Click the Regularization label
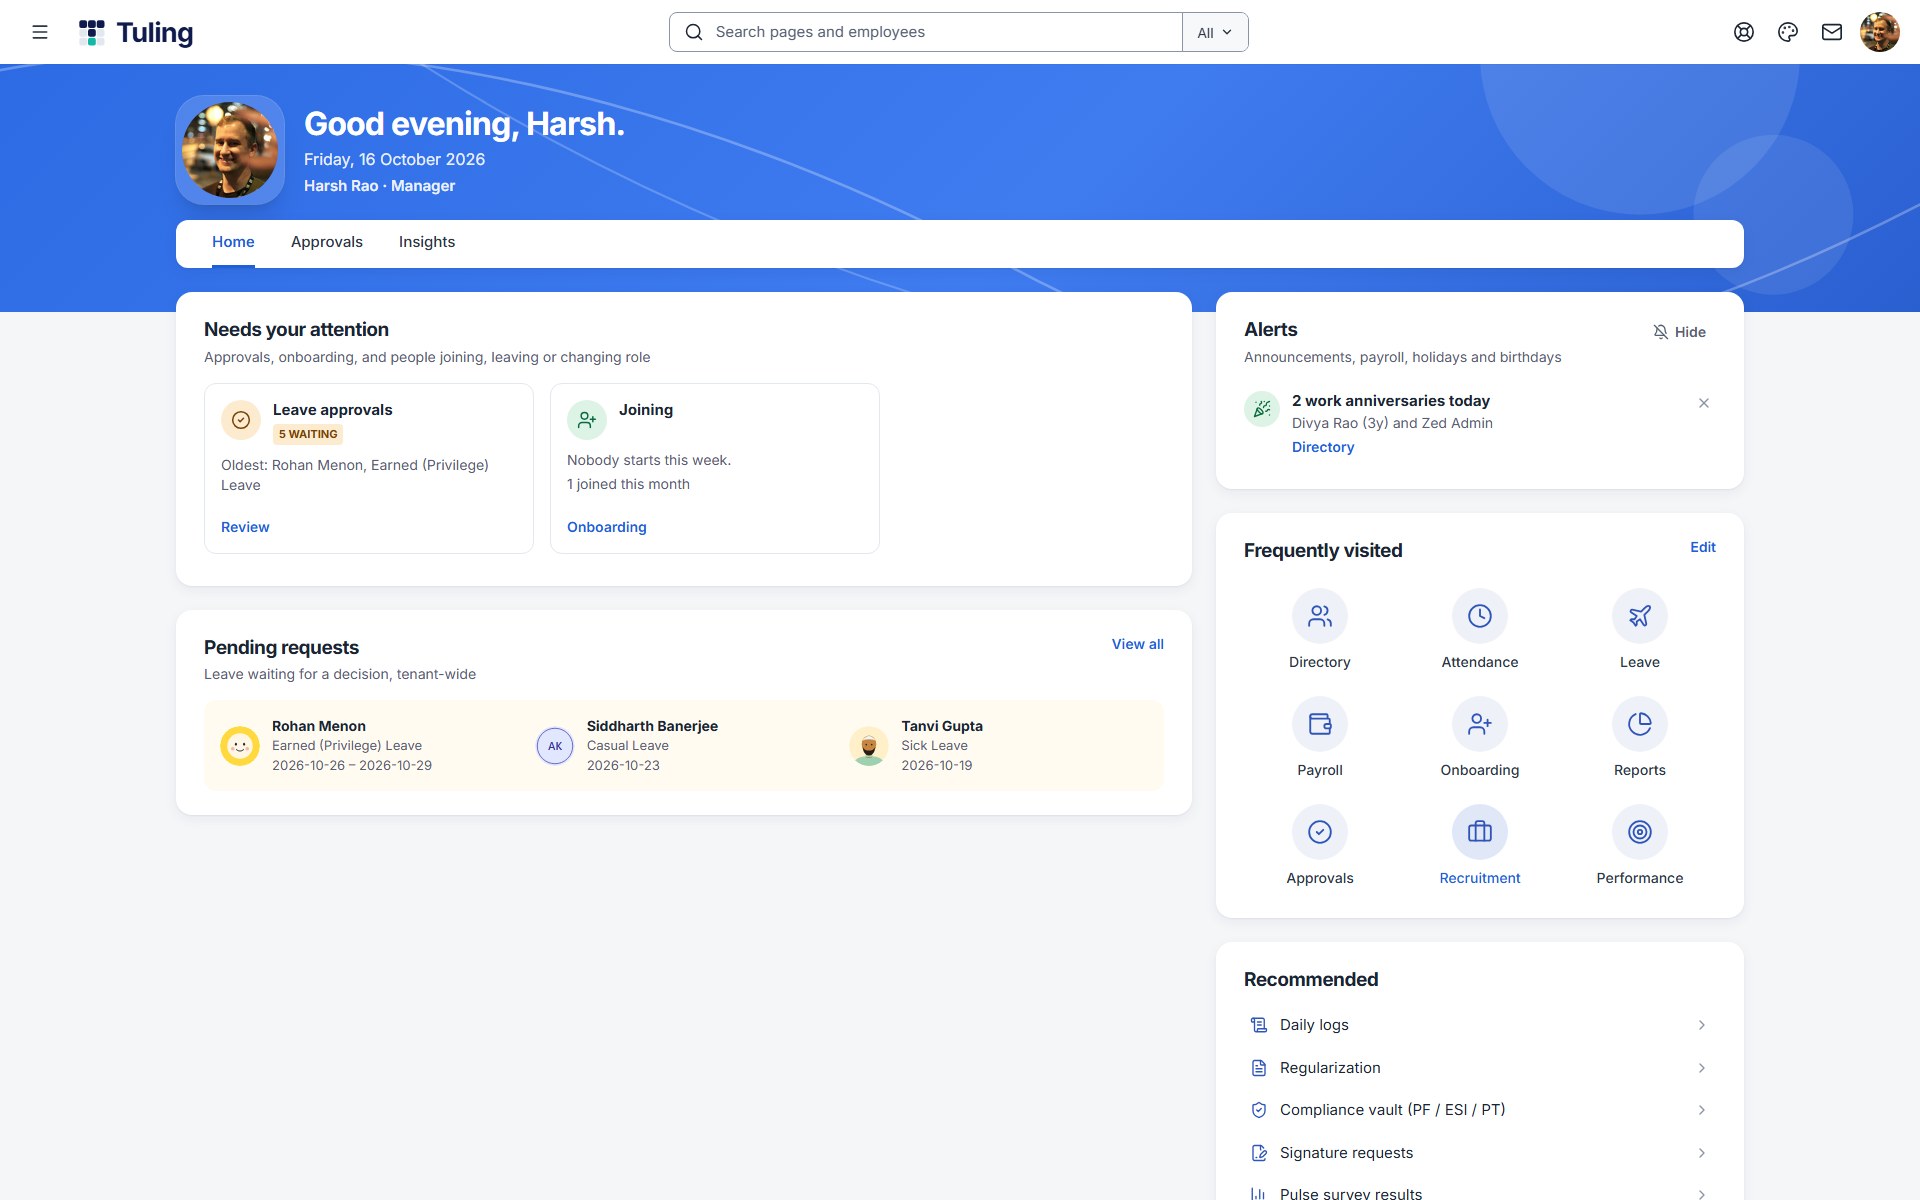The width and height of the screenshot is (1920, 1200). pos(1330,1068)
